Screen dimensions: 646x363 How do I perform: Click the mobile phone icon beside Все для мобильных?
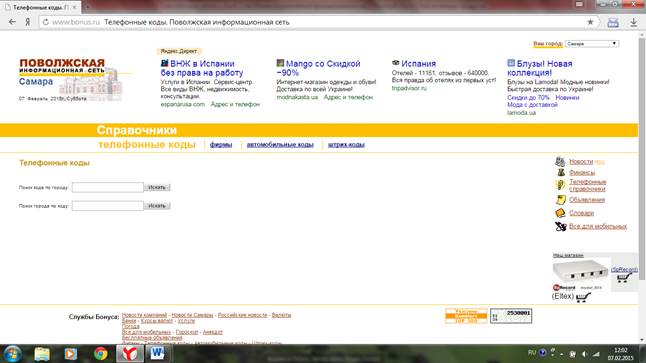point(560,226)
